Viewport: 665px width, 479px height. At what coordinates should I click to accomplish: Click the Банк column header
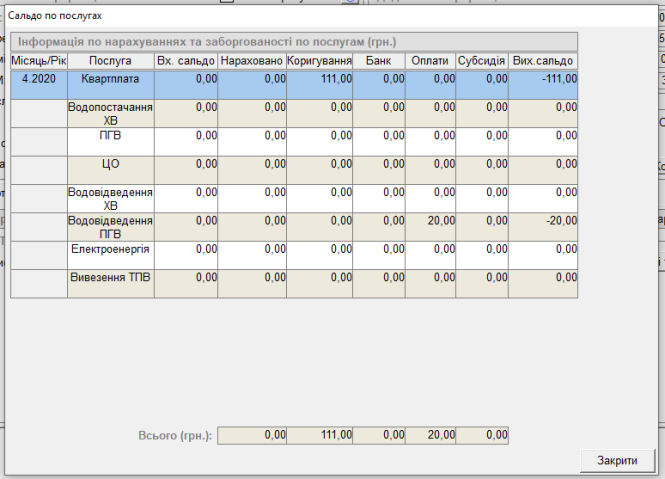click(380, 62)
